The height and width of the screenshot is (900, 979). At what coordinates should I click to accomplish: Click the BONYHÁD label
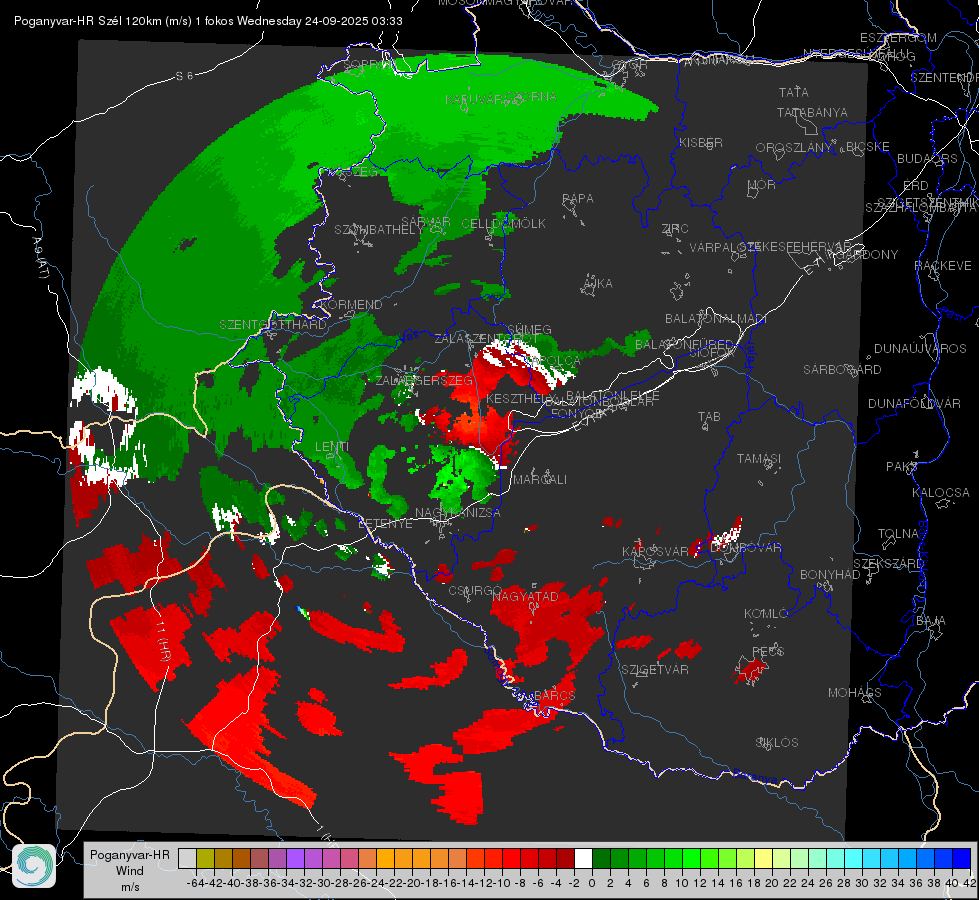[830, 574]
